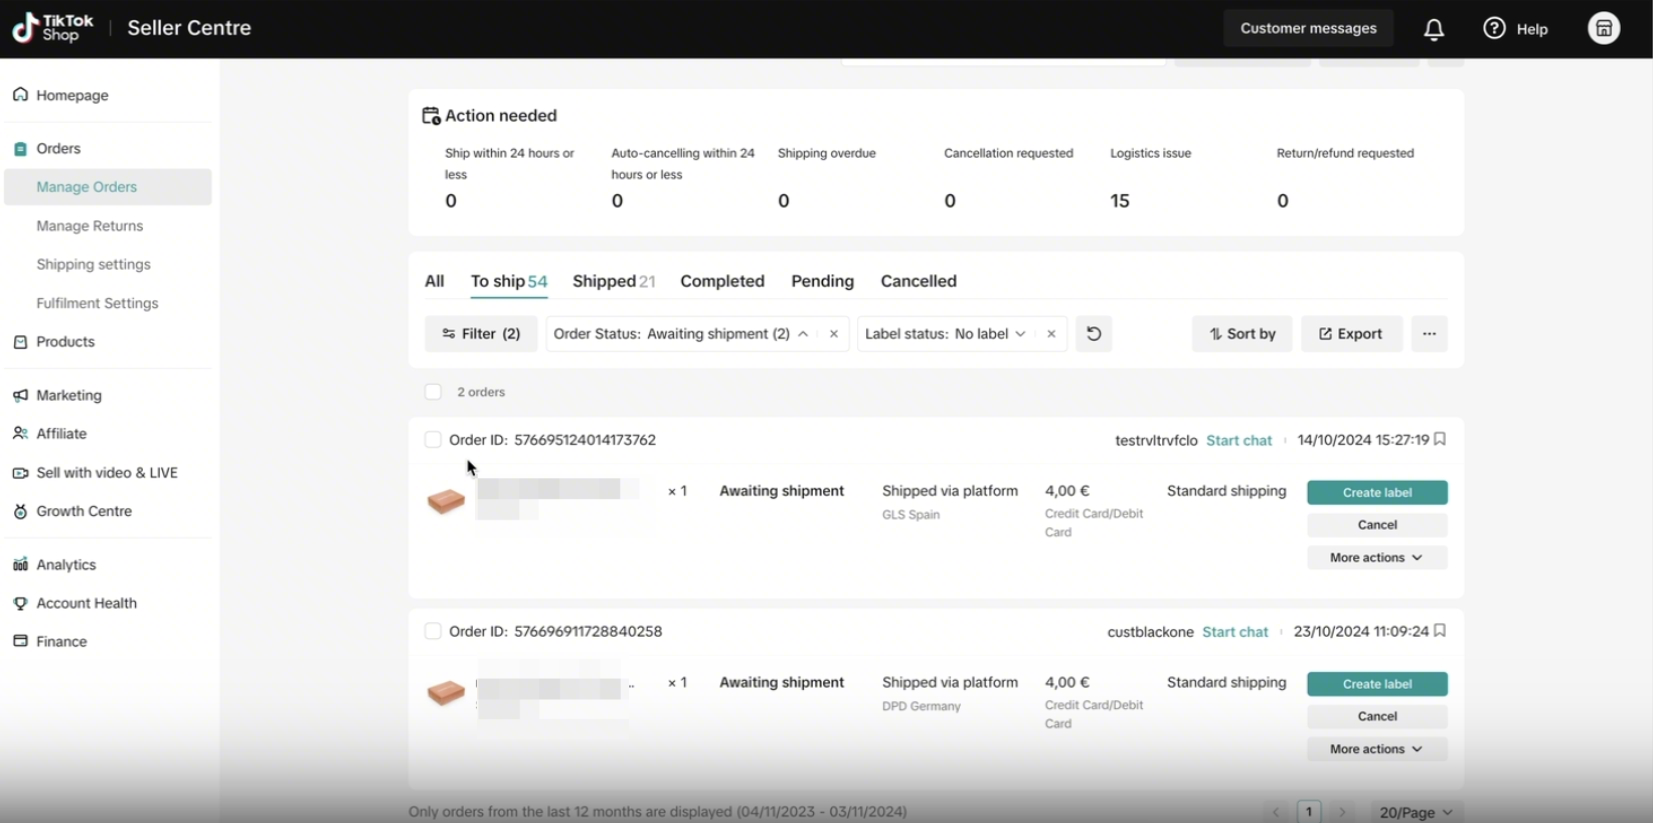Open the Help question-mark icon
The height and width of the screenshot is (823, 1653).
tap(1494, 28)
